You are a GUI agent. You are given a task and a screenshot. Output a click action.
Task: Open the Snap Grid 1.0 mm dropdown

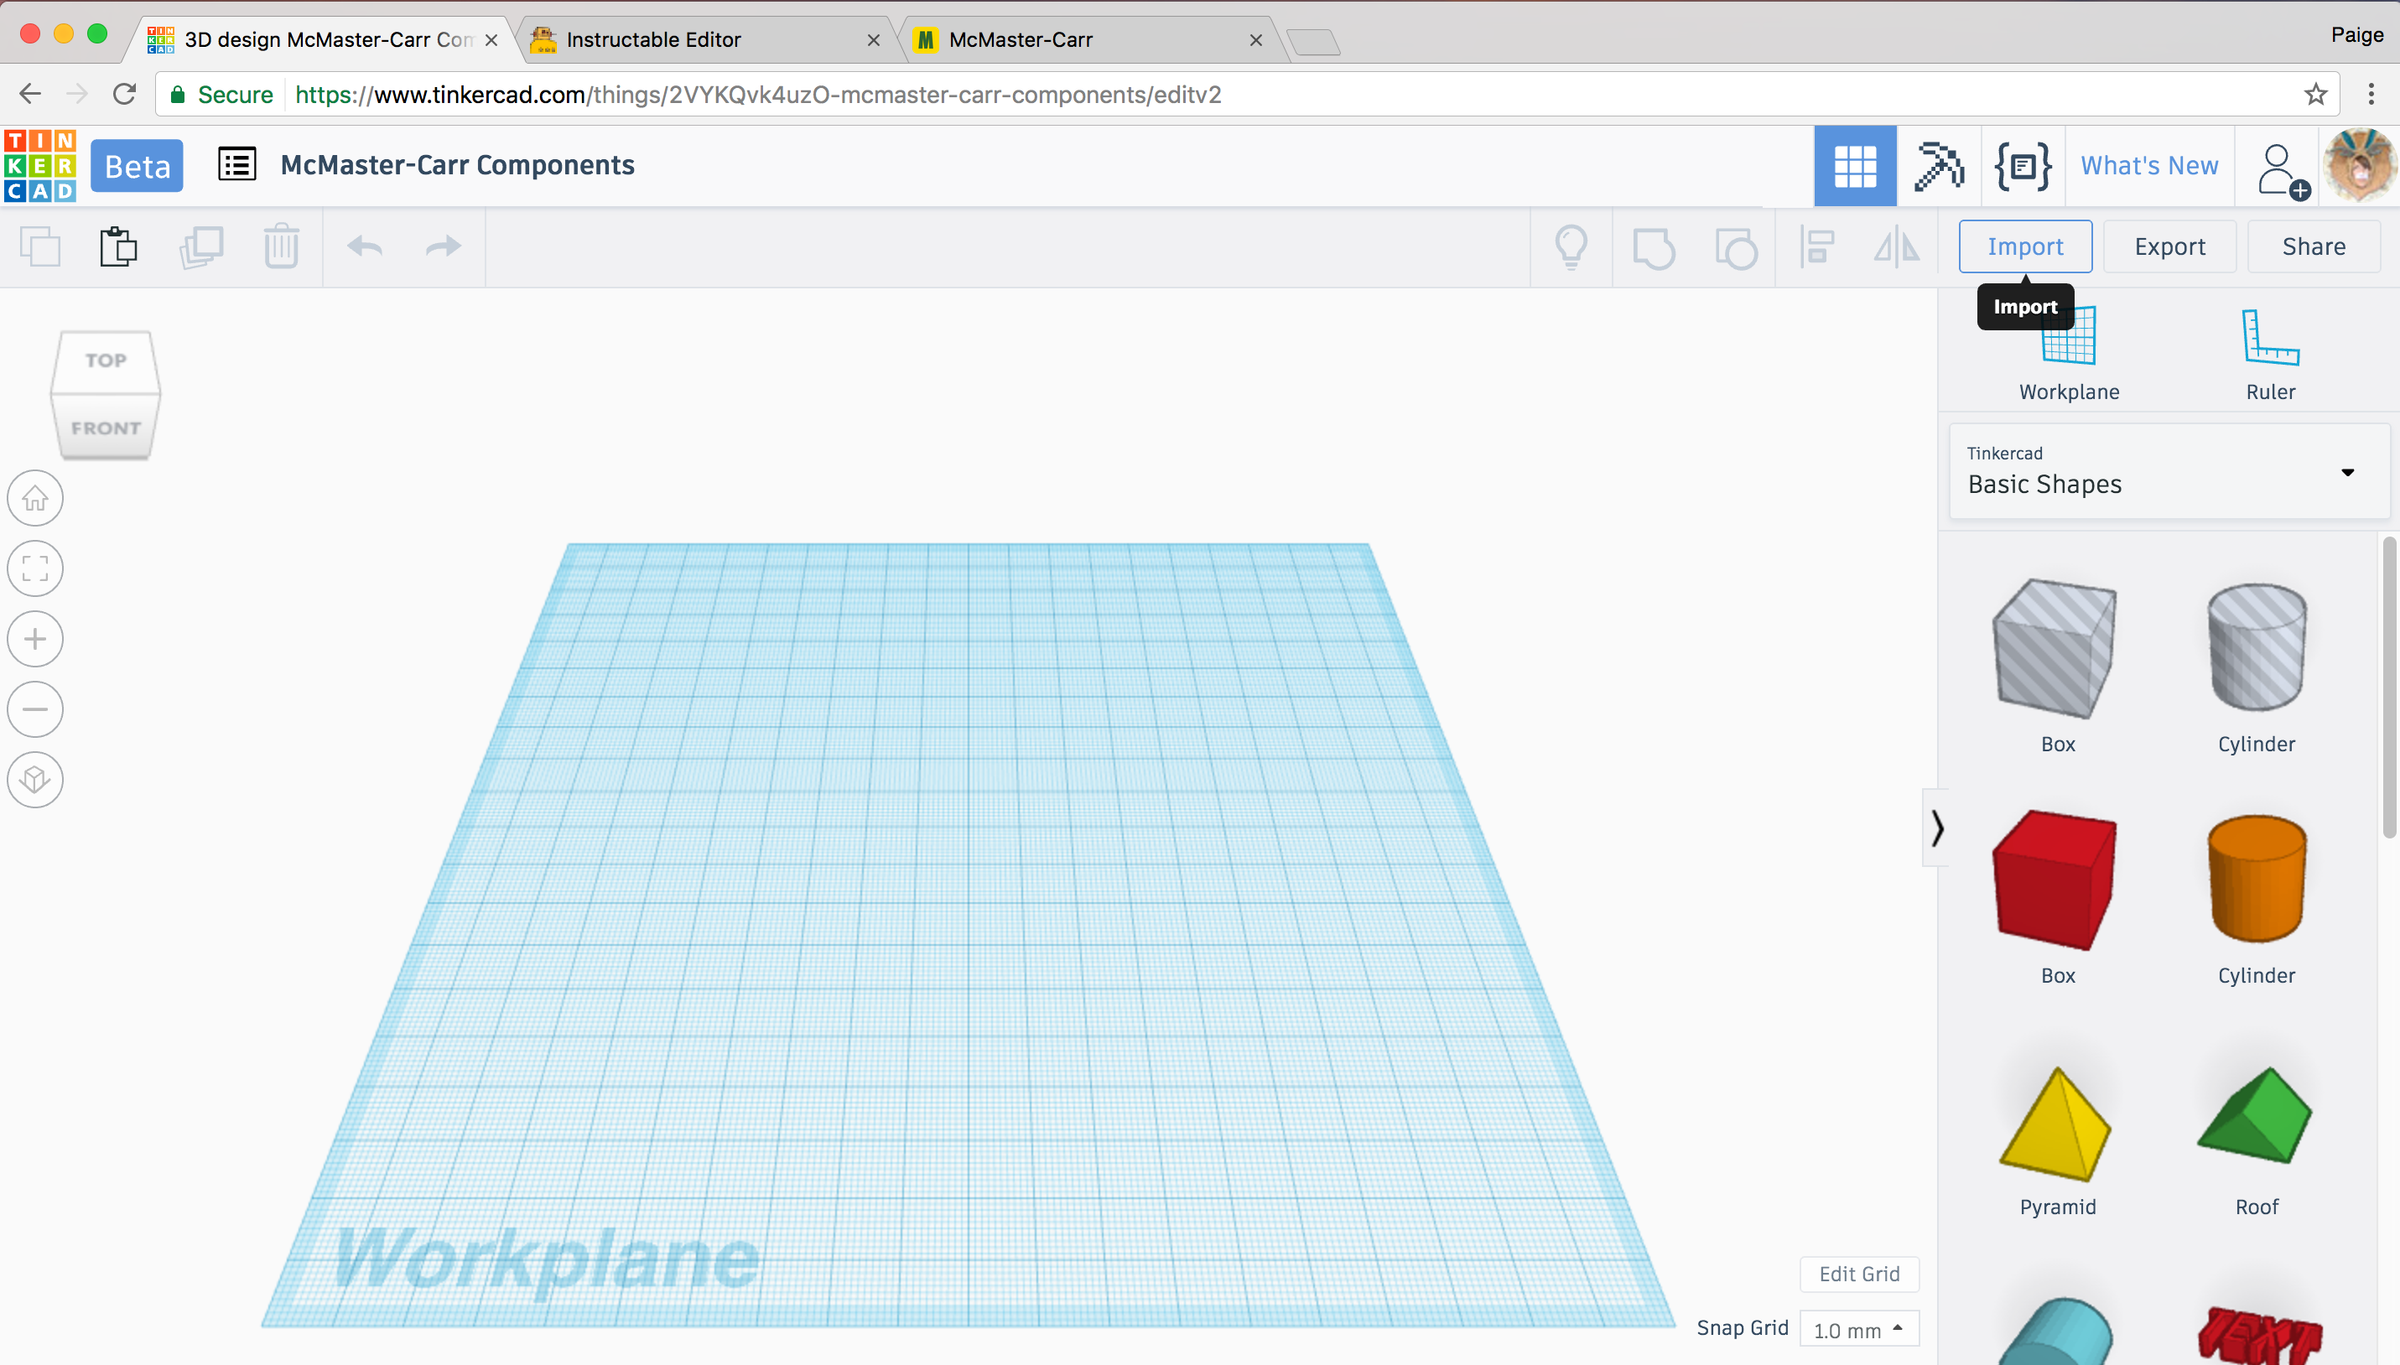(1857, 1329)
